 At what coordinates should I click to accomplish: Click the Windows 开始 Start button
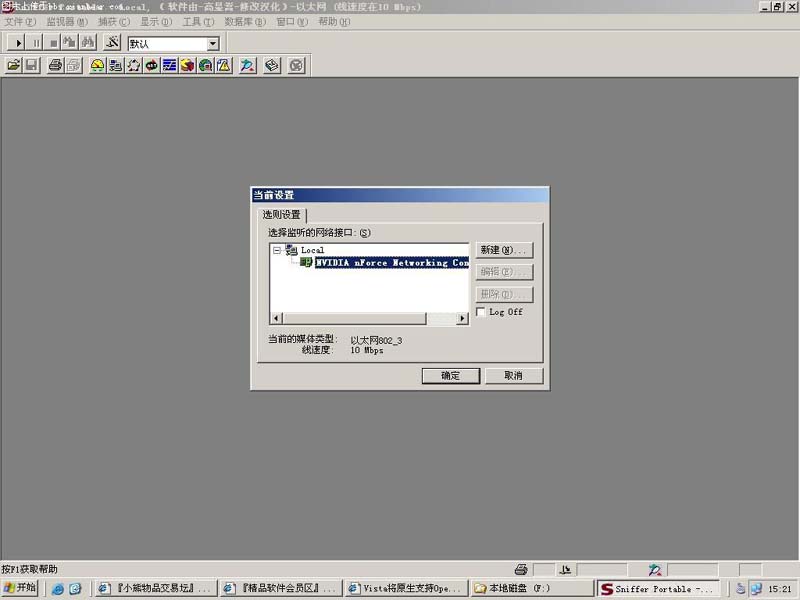(20, 588)
